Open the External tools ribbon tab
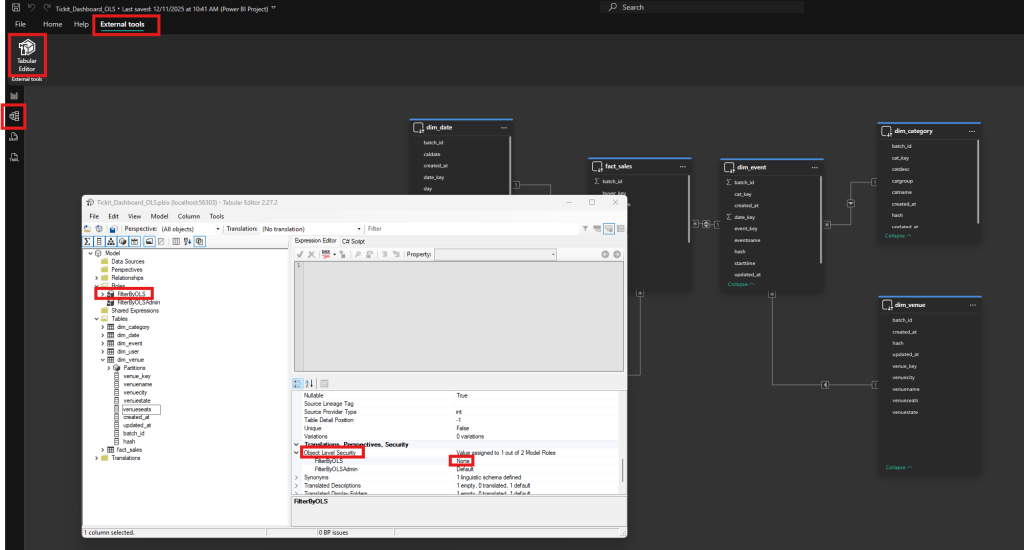Image resolution: width=1024 pixels, height=550 pixels. point(122,23)
